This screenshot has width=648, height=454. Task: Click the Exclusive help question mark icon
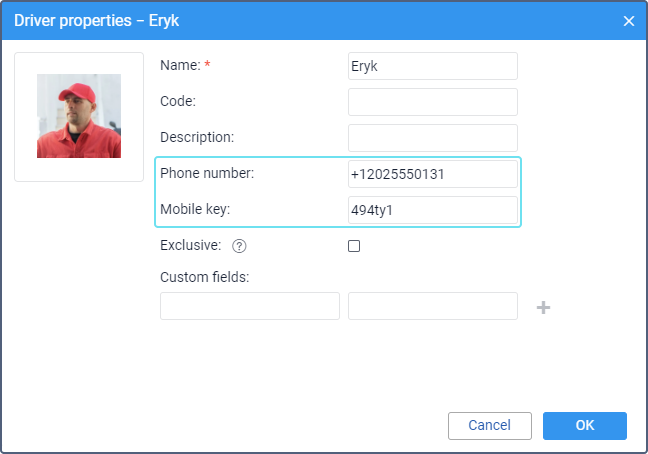click(238, 246)
